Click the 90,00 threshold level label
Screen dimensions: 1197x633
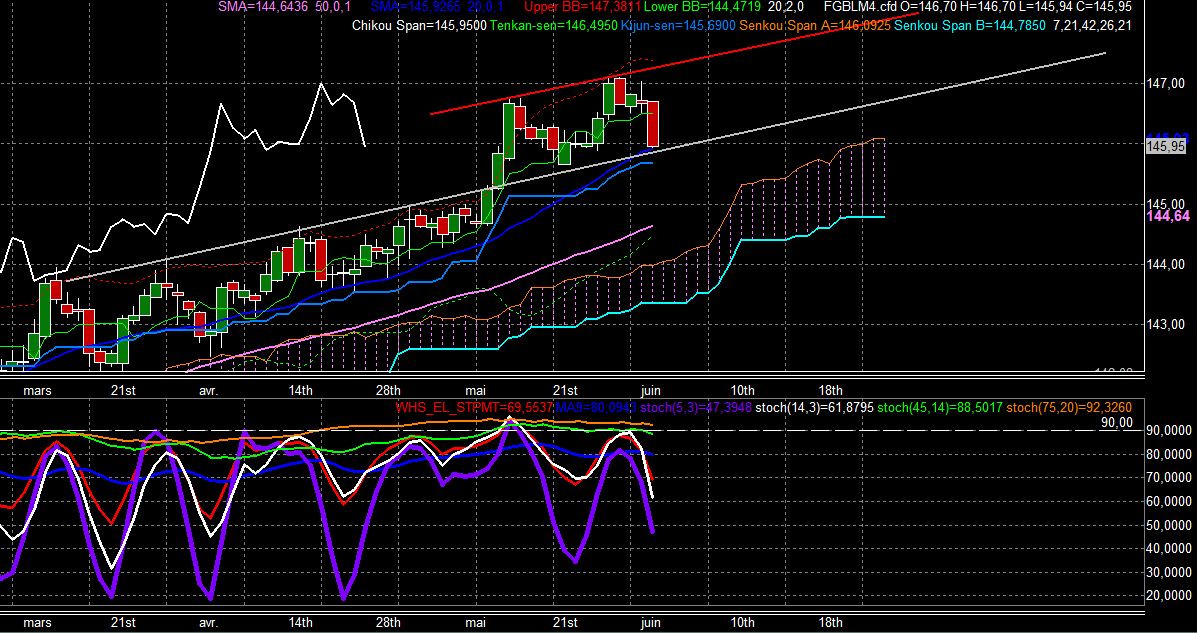pyautogui.click(x=1117, y=421)
